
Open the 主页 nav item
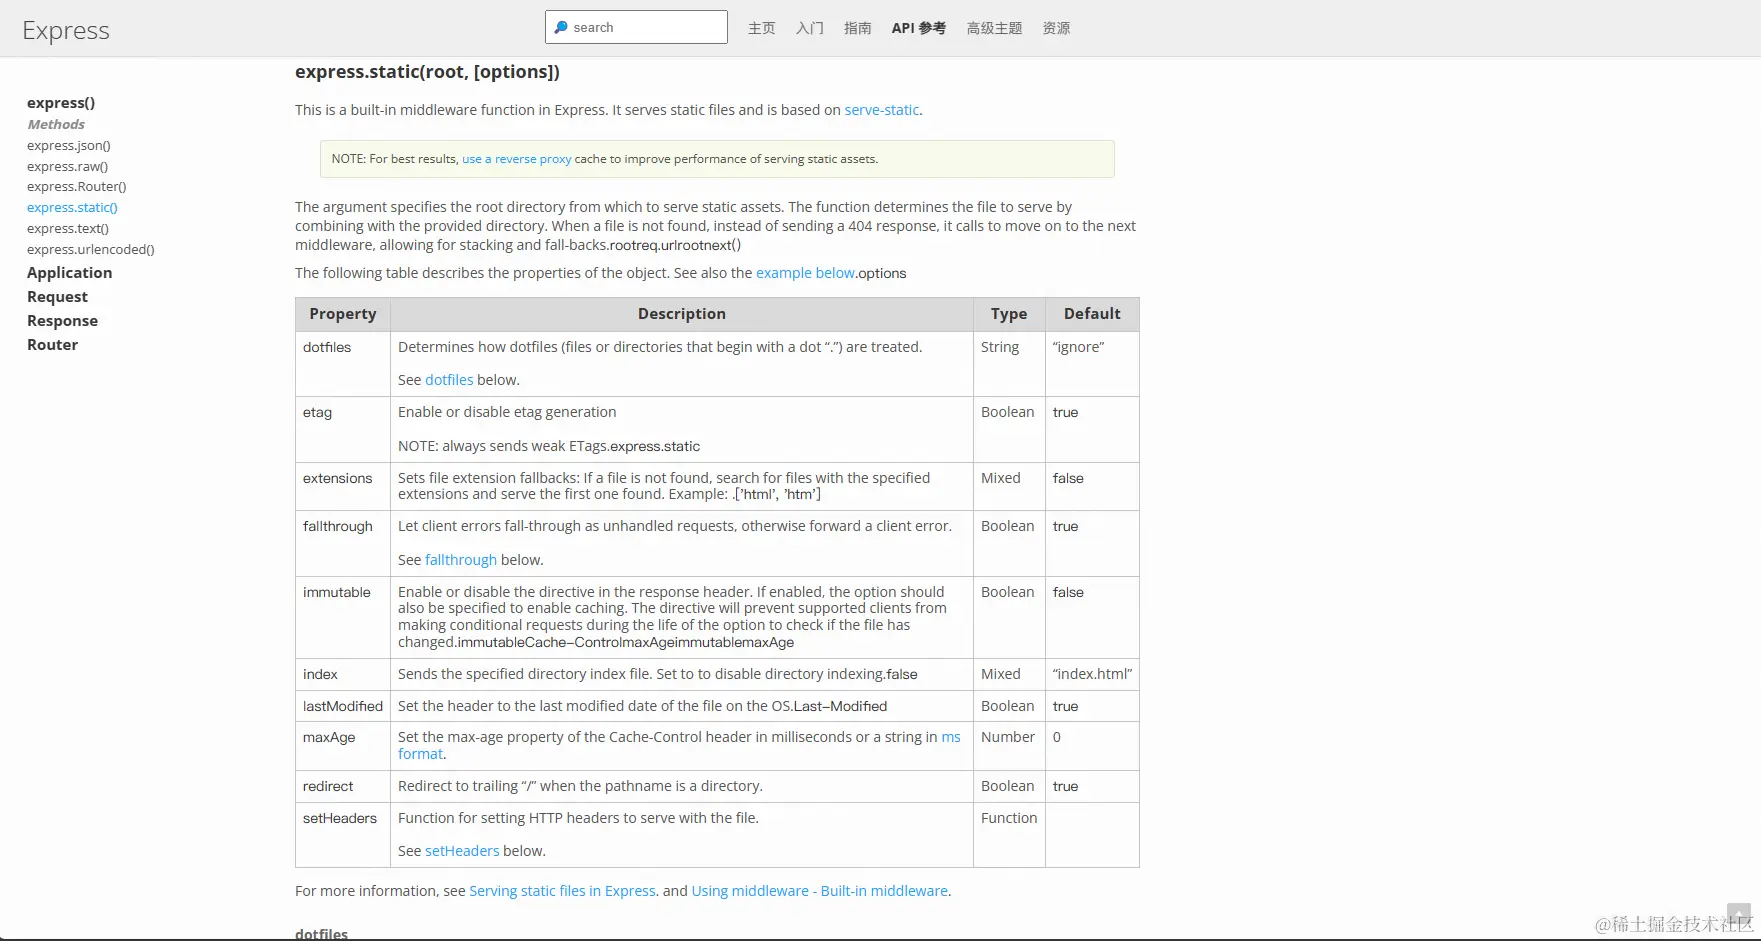point(762,28)
